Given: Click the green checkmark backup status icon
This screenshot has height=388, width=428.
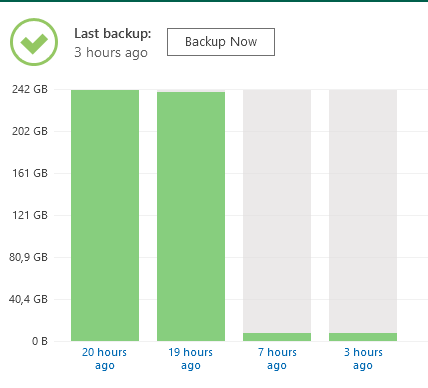Looking at the screenshot, I should [34, 42].
